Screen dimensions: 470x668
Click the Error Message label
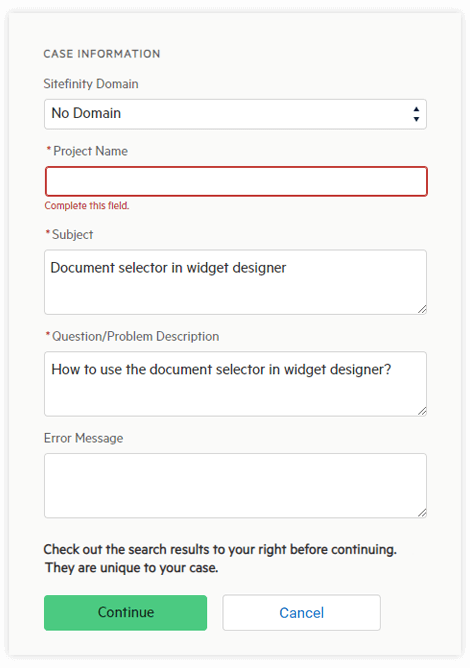click(x=84, y=438)
